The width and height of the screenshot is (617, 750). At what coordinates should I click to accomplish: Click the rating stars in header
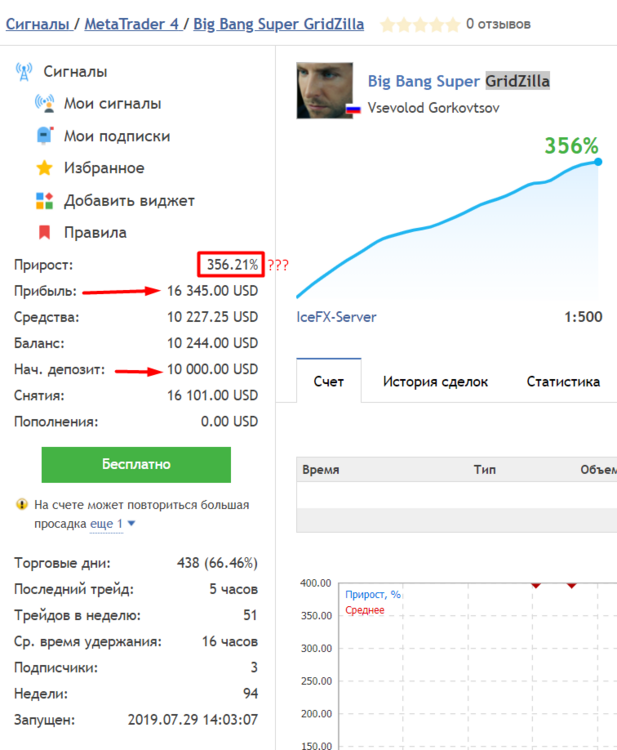(420, 24)
